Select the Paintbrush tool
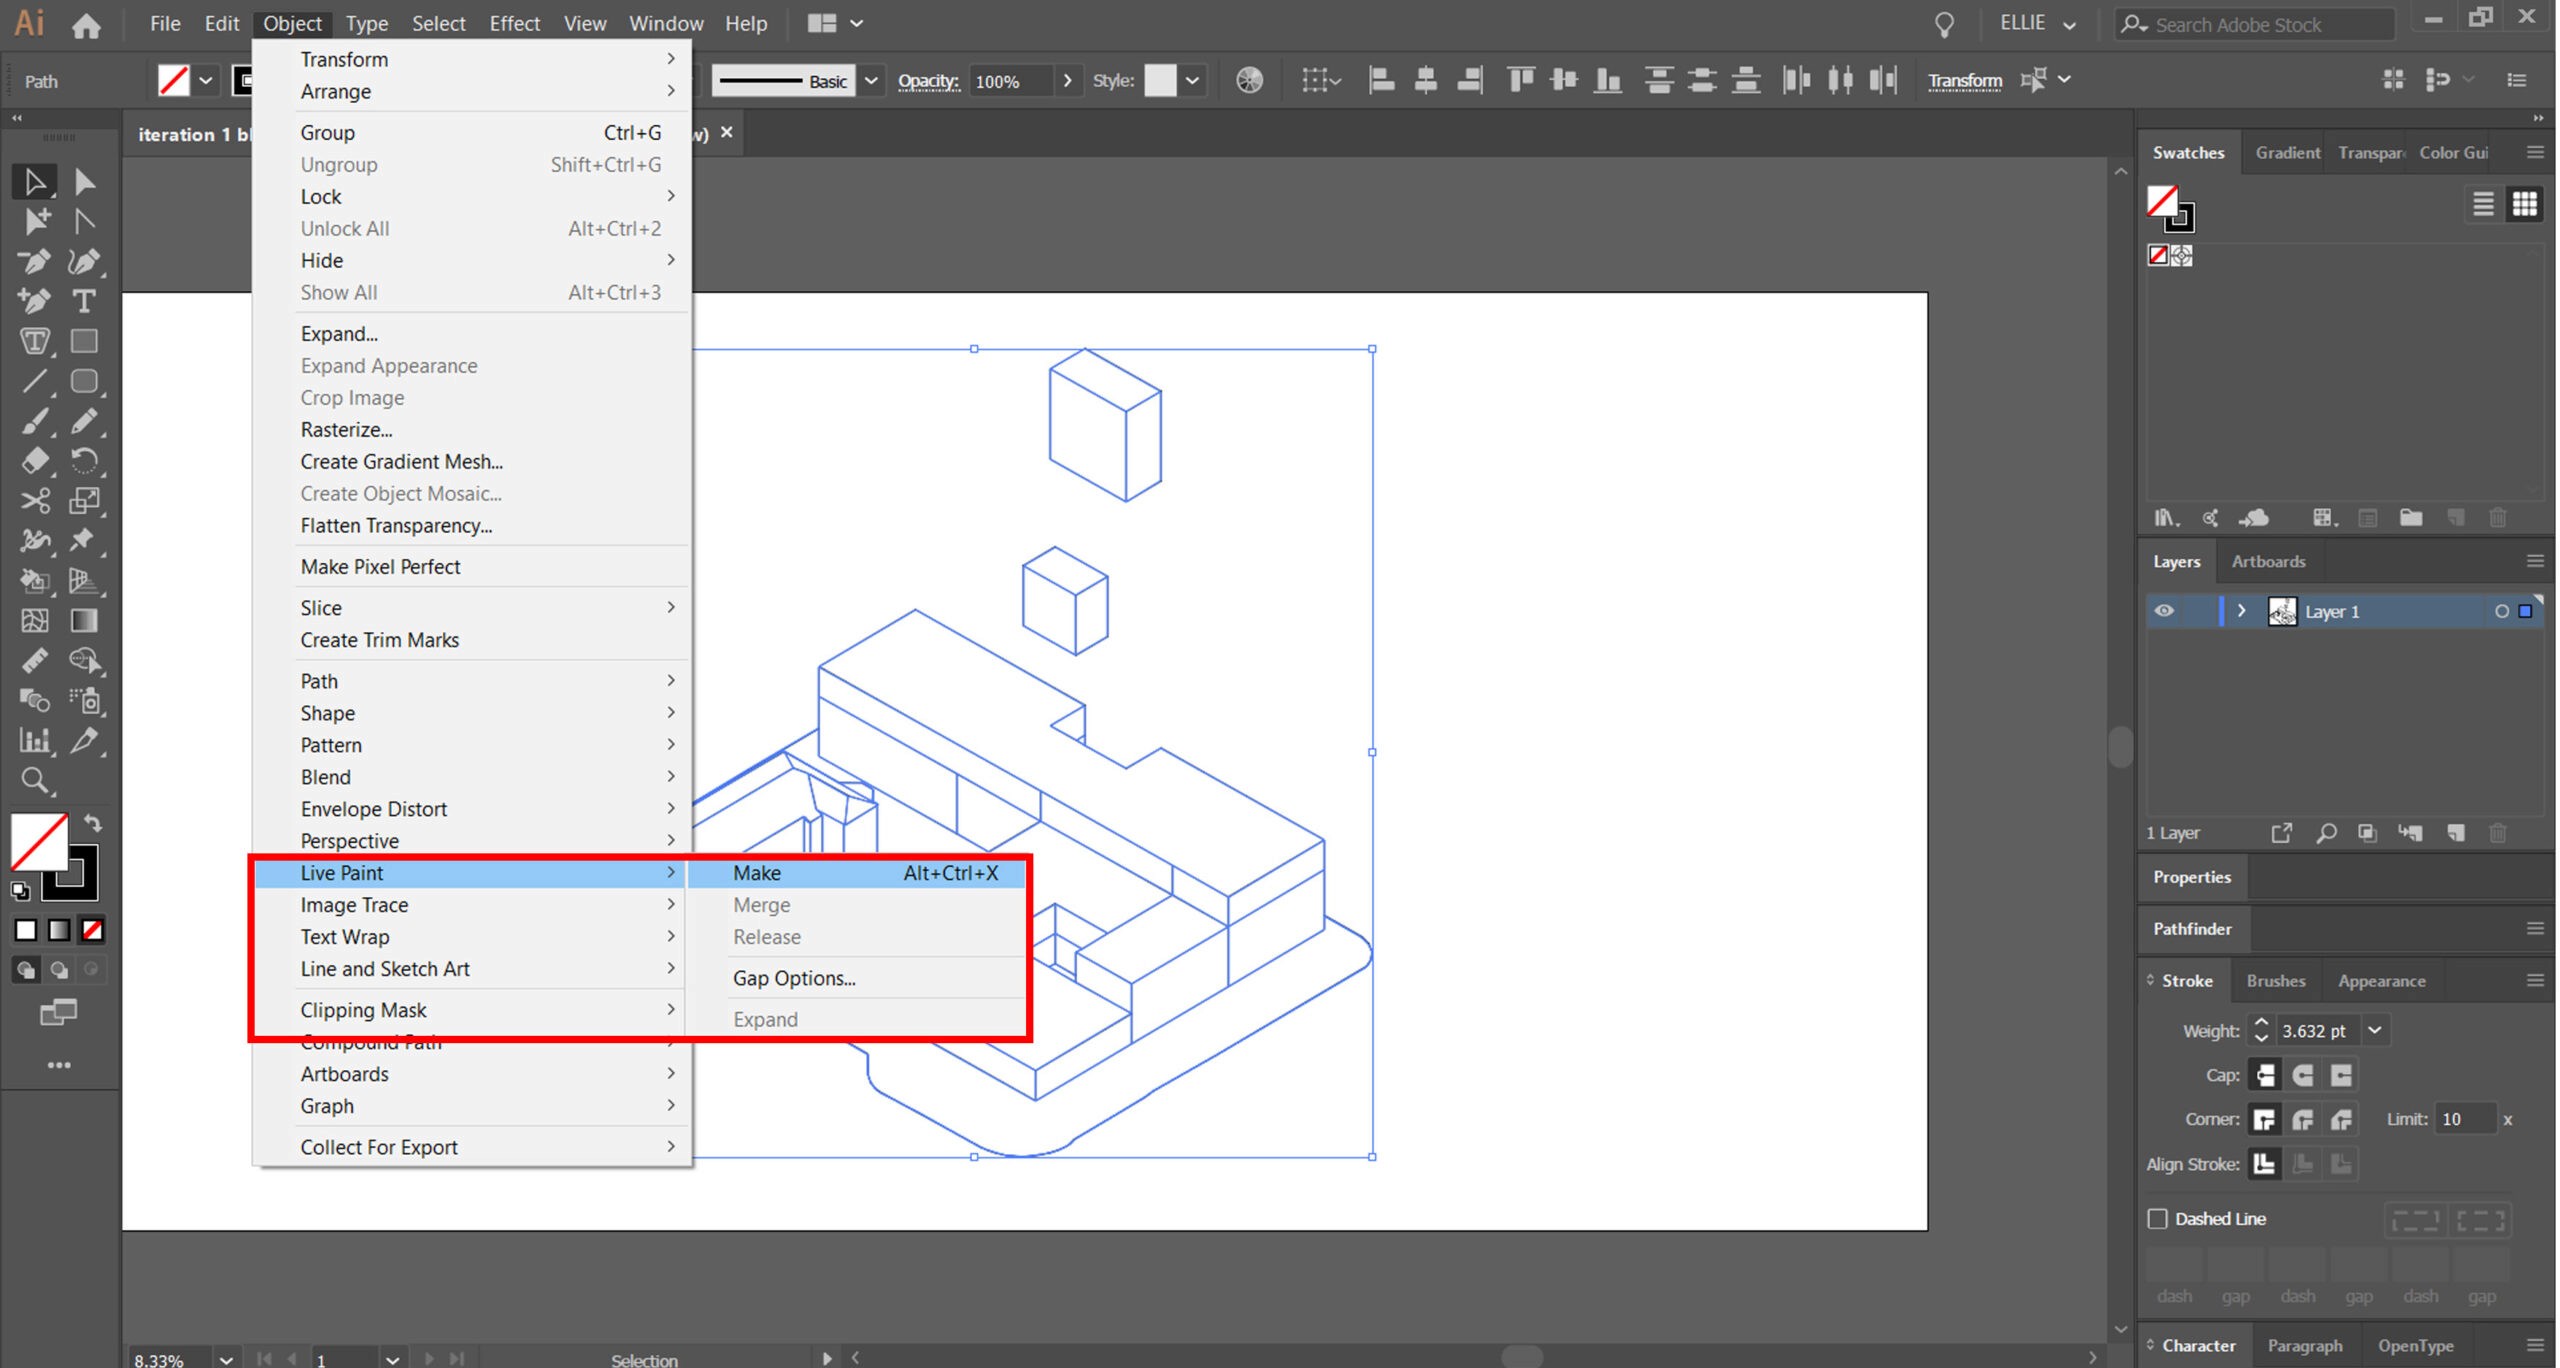The height and width of the screenshot is (1368, 2560). click(x=35, y=421)
